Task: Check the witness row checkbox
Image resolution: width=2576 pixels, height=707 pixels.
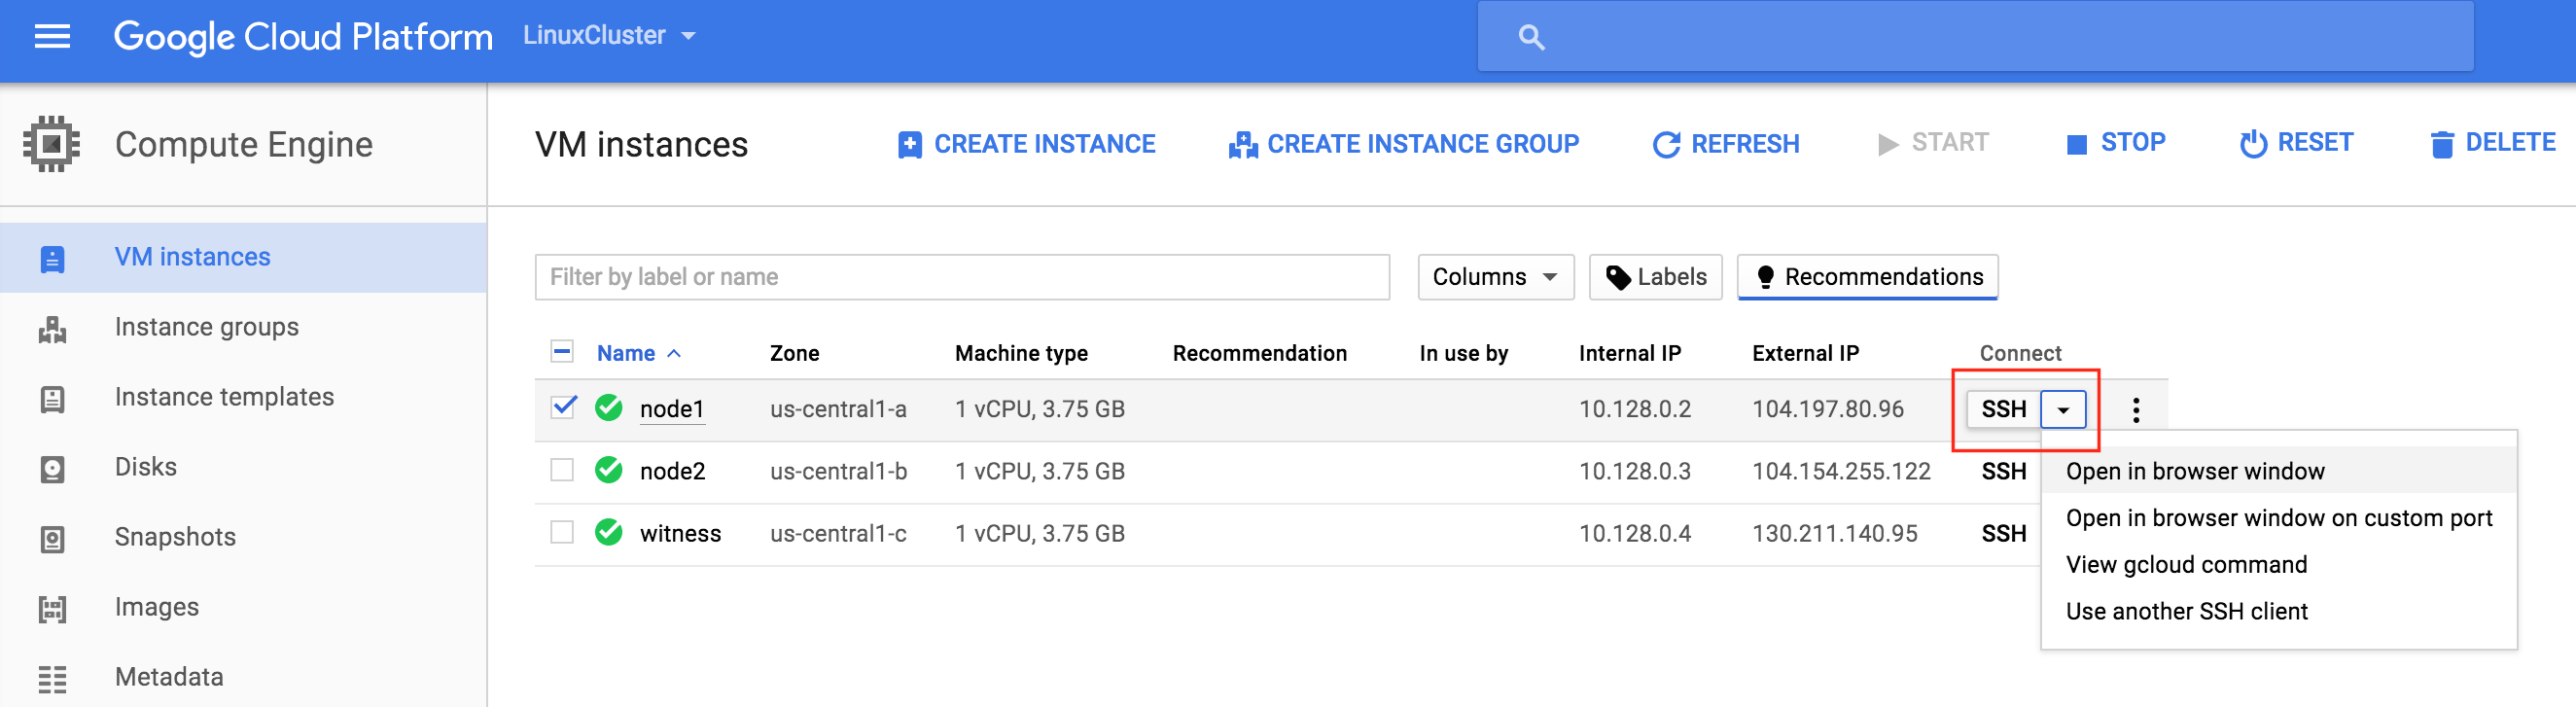Action: click(562, 532)
